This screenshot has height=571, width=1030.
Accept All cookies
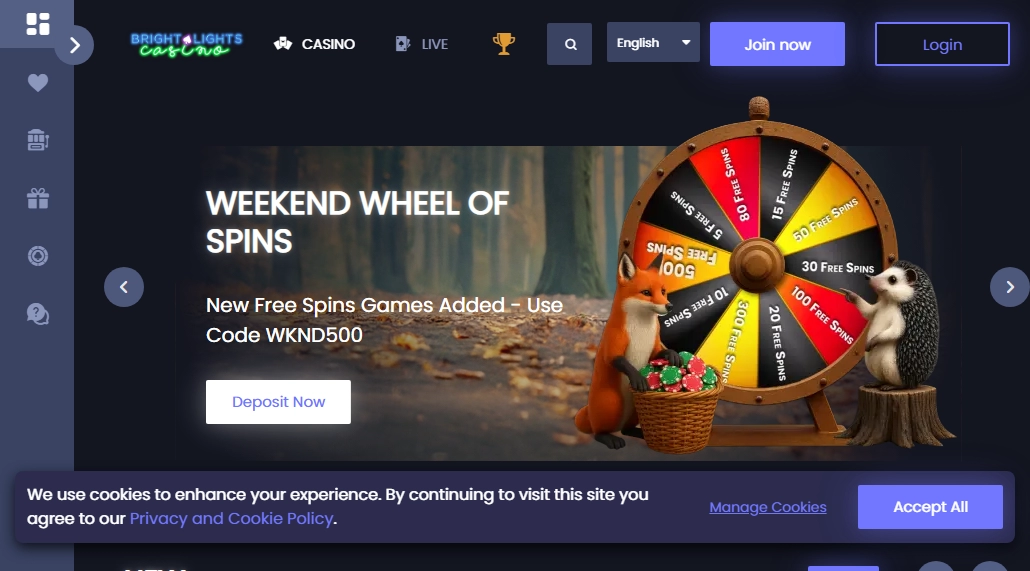tap(930, 507)
